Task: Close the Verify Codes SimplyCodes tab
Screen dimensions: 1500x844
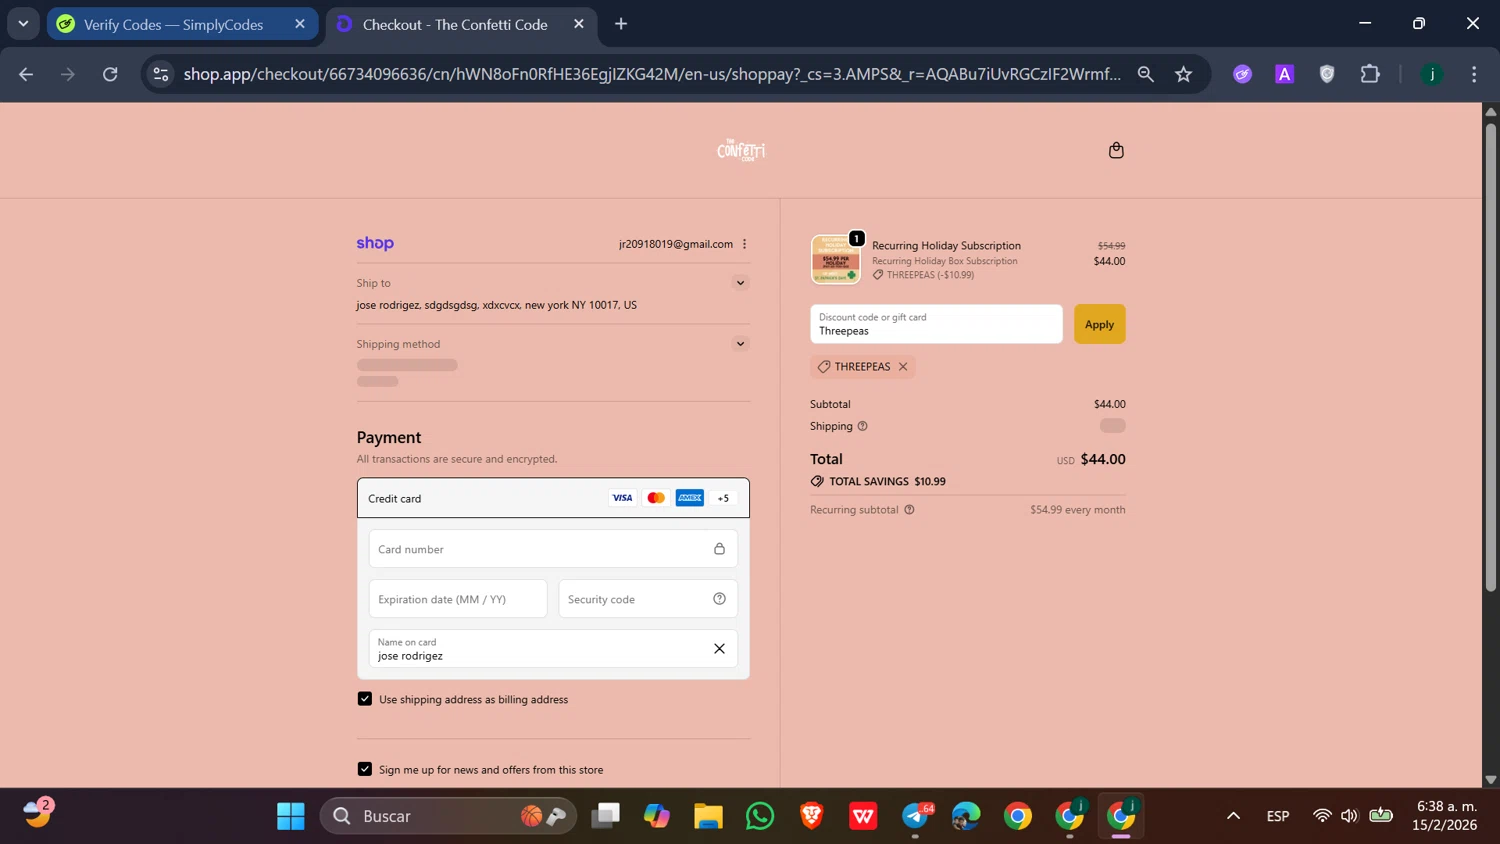Action: tap(300, 24)
